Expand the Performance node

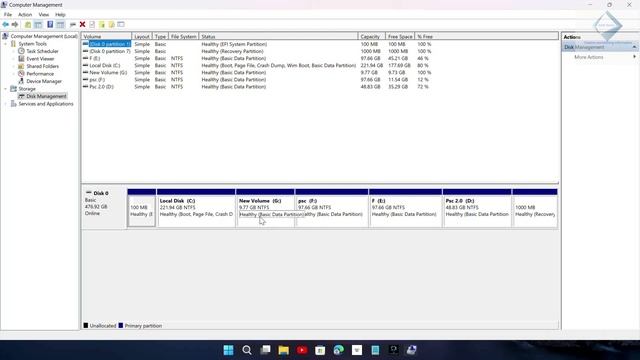13,73
